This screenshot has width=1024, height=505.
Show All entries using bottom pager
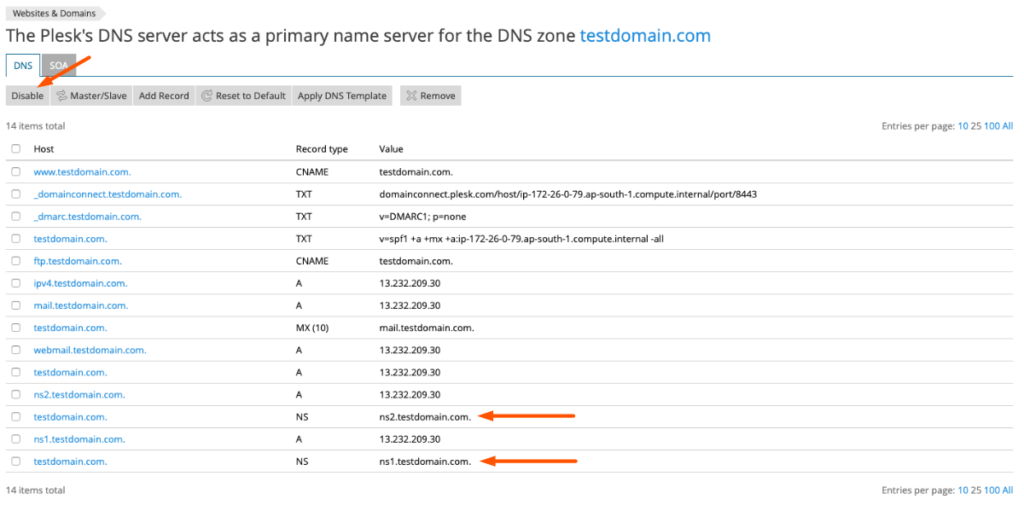1008,489
